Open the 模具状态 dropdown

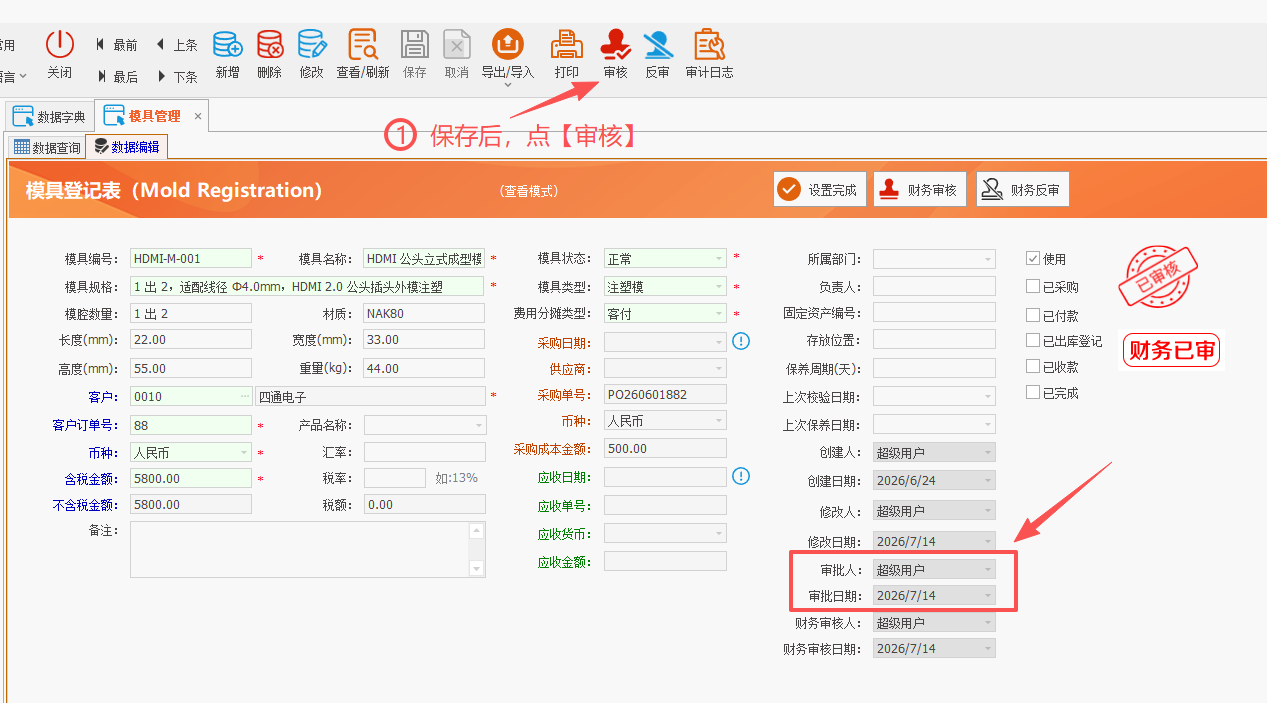(x=718, y=259)
